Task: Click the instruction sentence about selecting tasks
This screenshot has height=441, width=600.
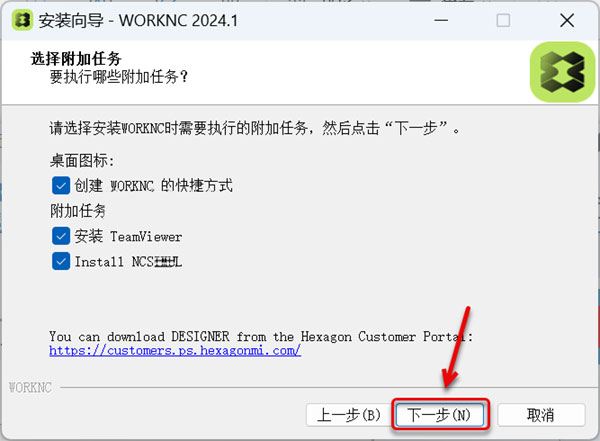Action: click(x=255, y=128)
